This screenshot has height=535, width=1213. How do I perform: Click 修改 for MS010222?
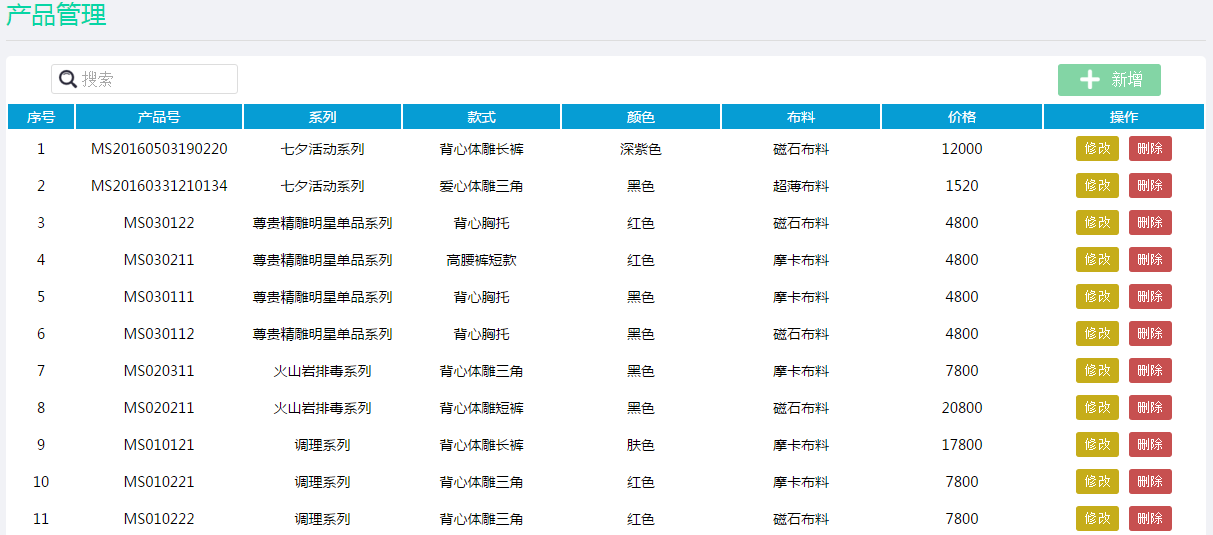1097,519
